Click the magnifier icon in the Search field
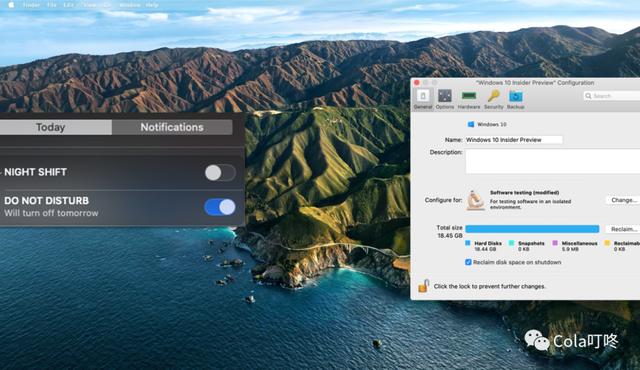Viewport: 640px width, 370px height. pyautogui.click(x=588, y=96)
